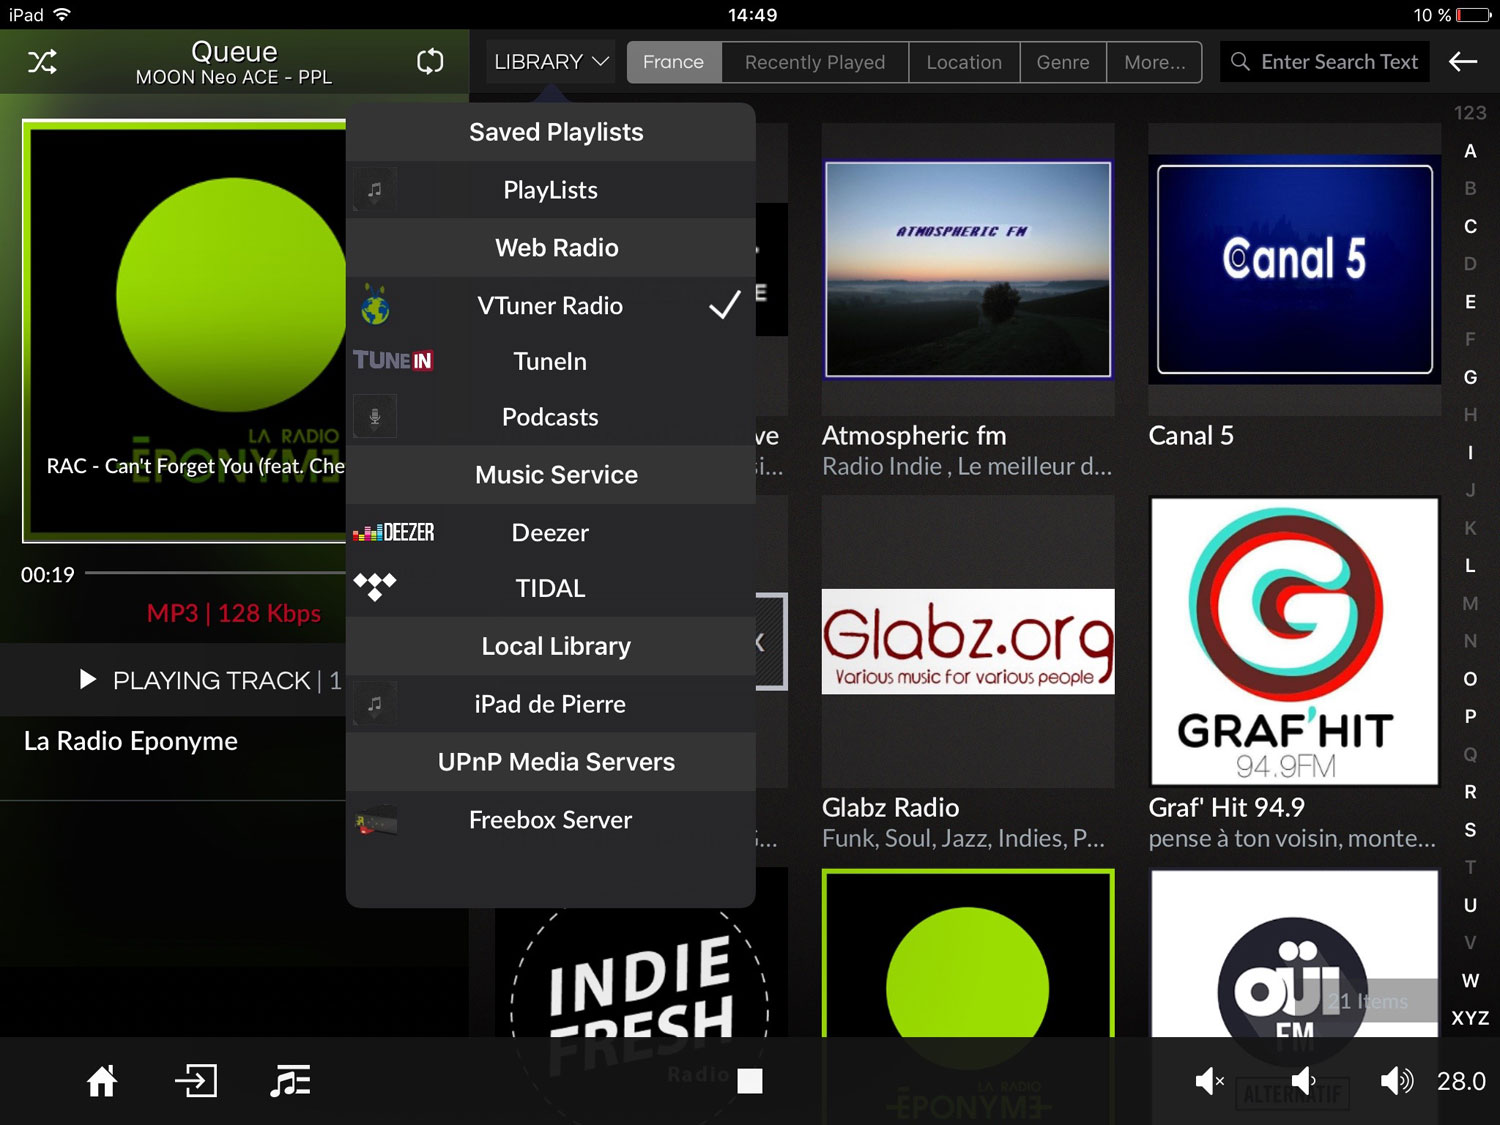Screen dimensions: 1500x1125
Task: Jump to letter L in index
Action: [x=1470, y=566]
